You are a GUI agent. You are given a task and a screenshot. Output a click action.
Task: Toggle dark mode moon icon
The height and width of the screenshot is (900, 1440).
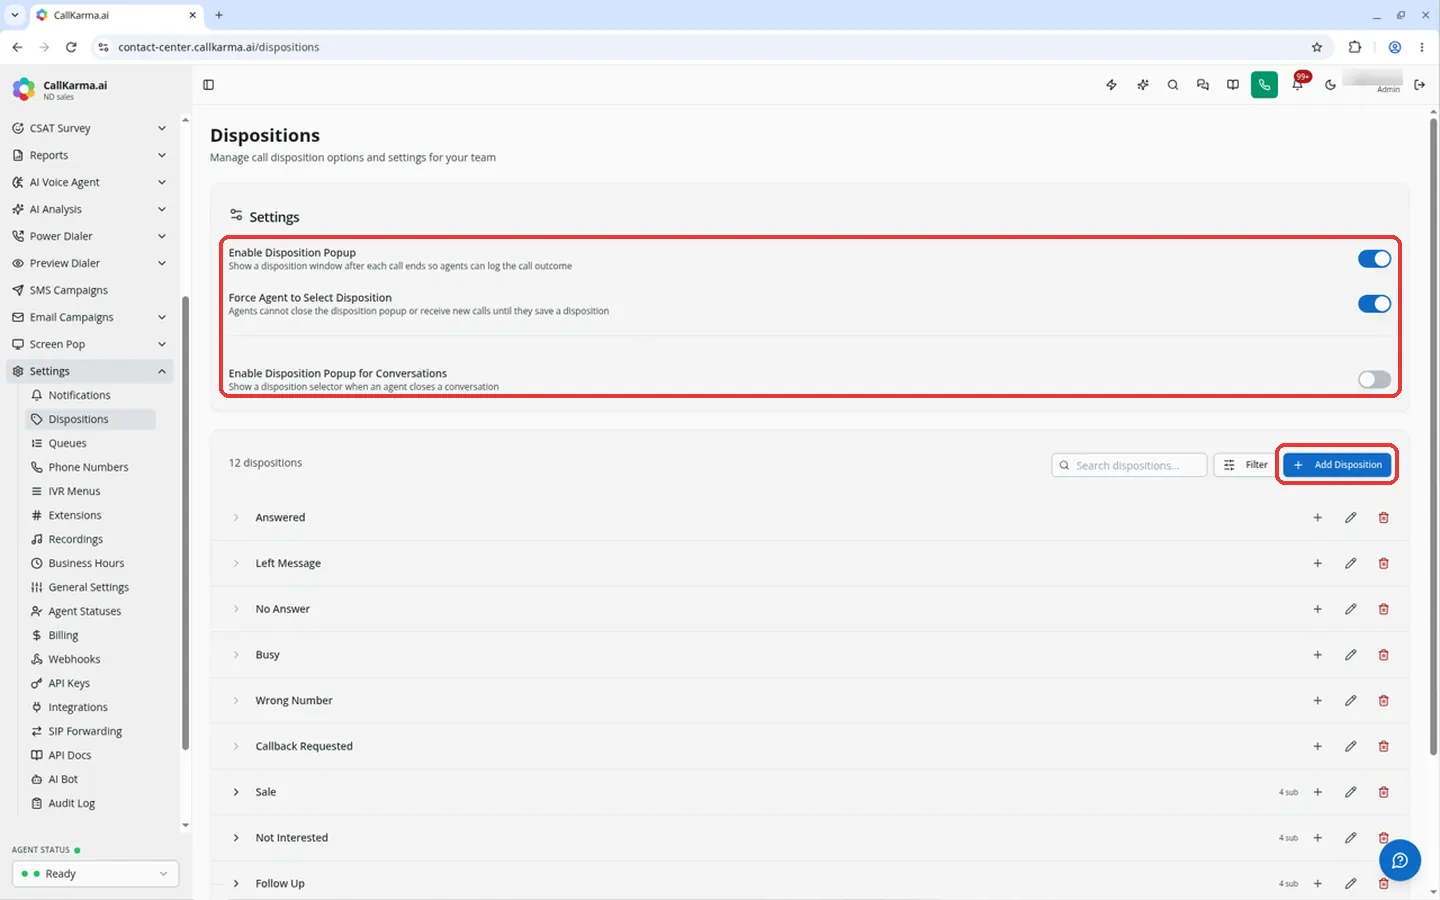point(1330,85)
